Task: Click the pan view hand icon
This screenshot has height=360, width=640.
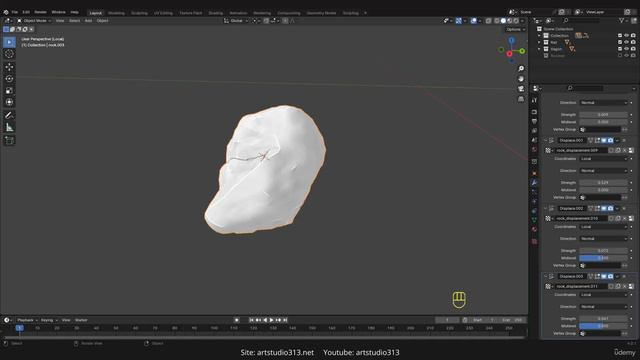Action: [x=521, y=79]
